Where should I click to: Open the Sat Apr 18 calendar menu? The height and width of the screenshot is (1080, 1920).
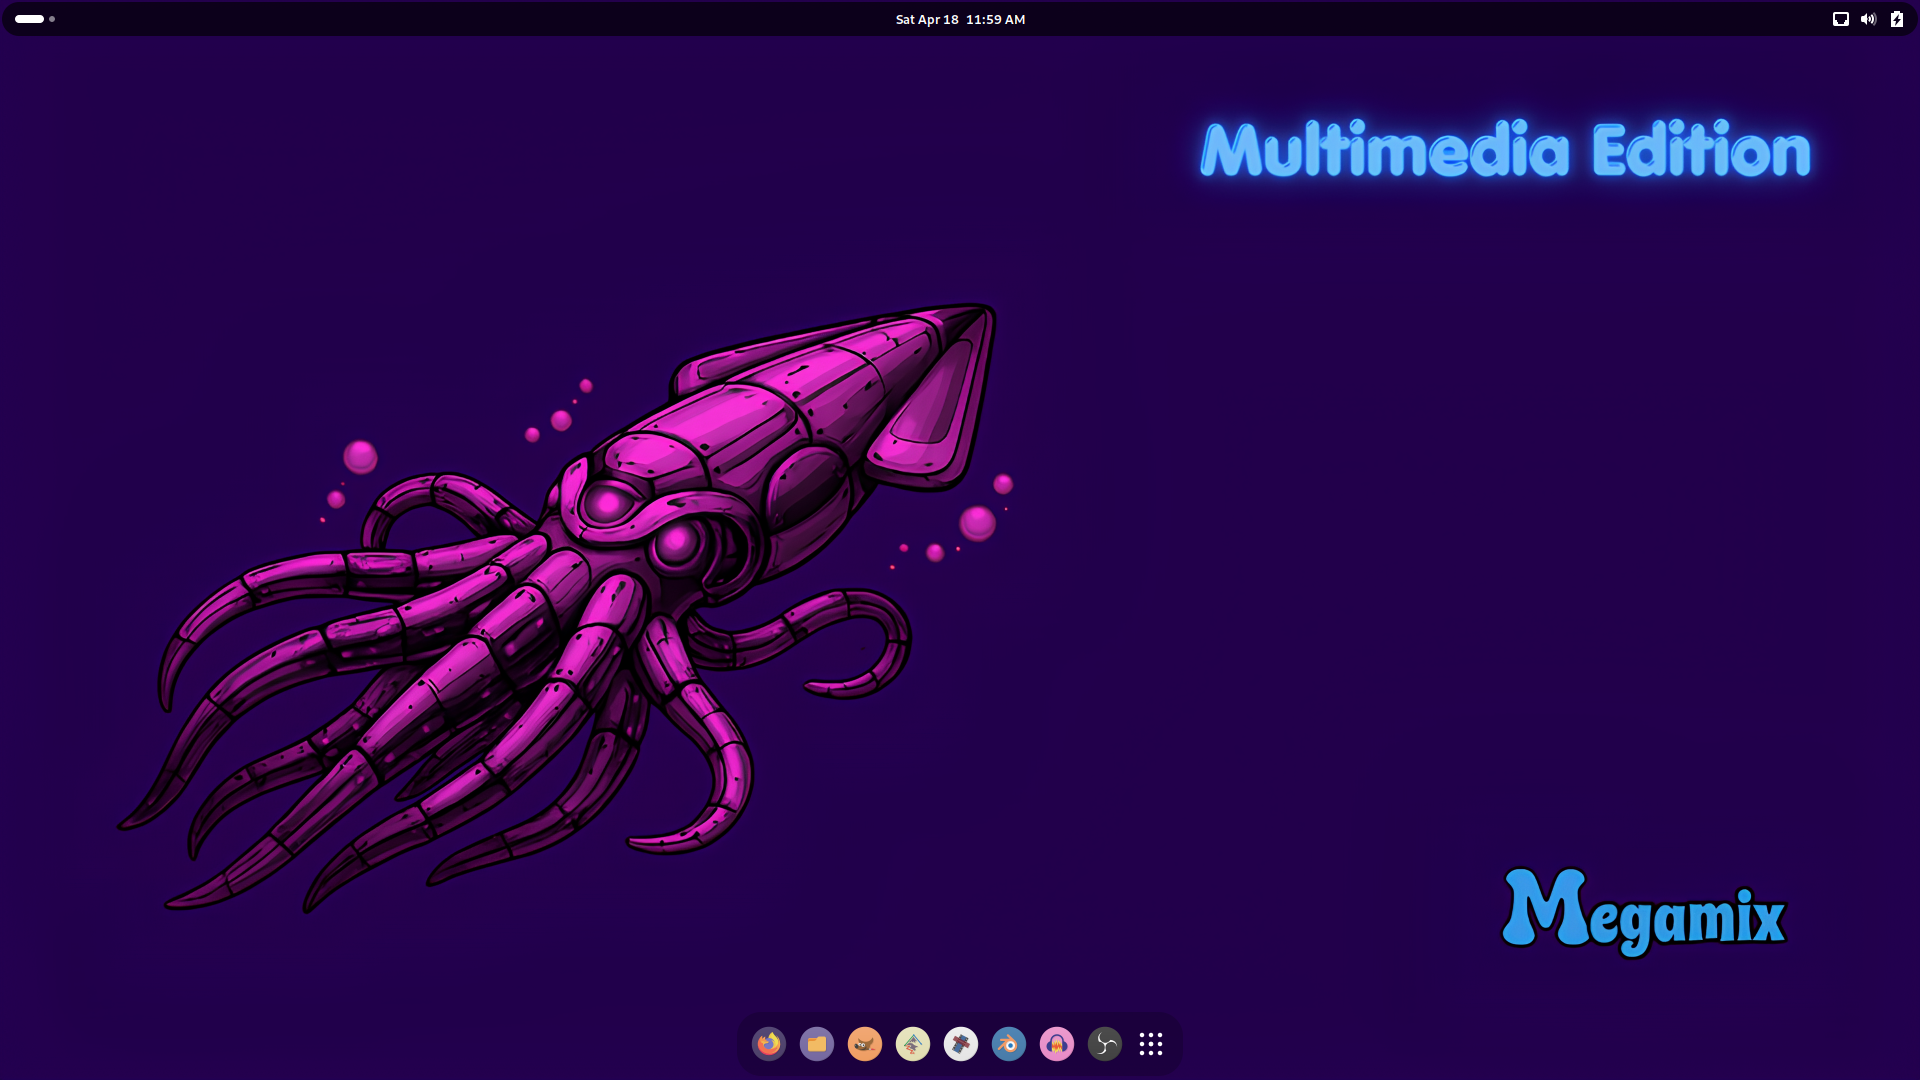point(959,19)
